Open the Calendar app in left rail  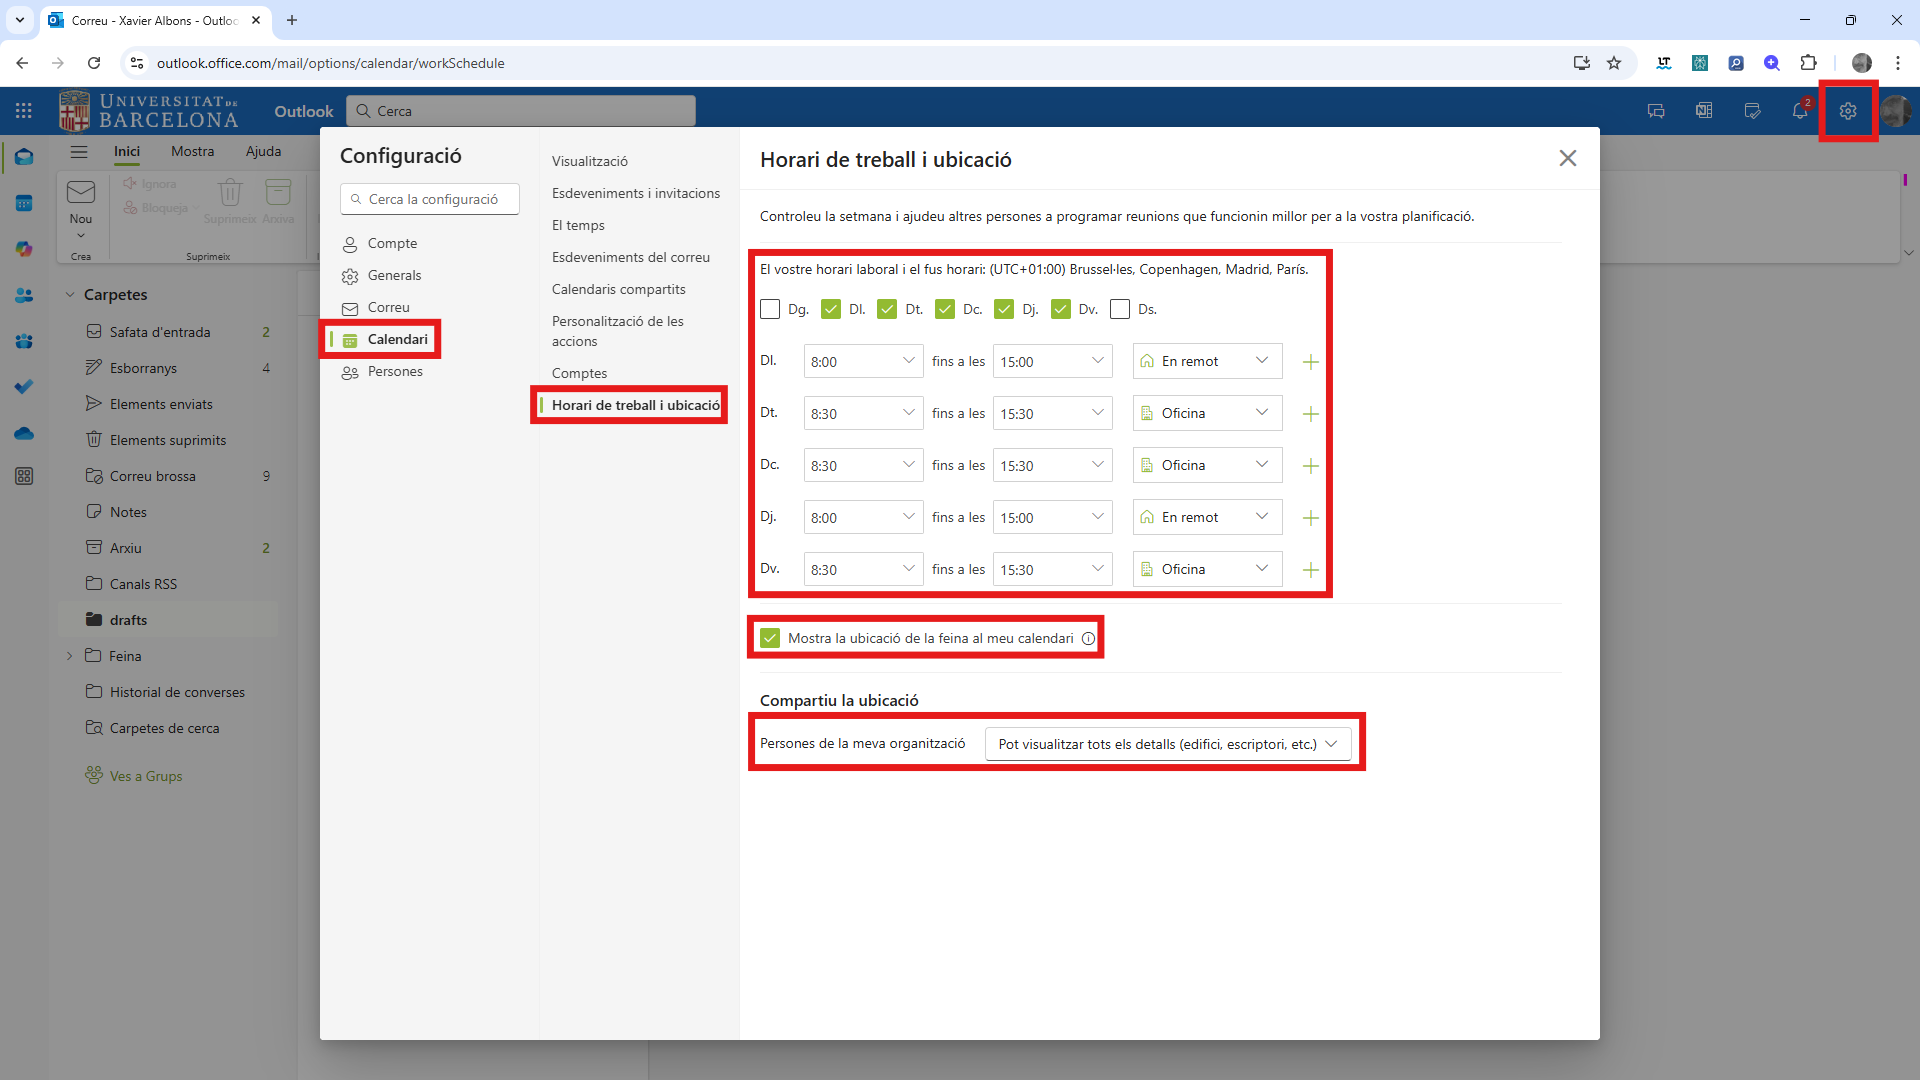(x=24, y=203)
